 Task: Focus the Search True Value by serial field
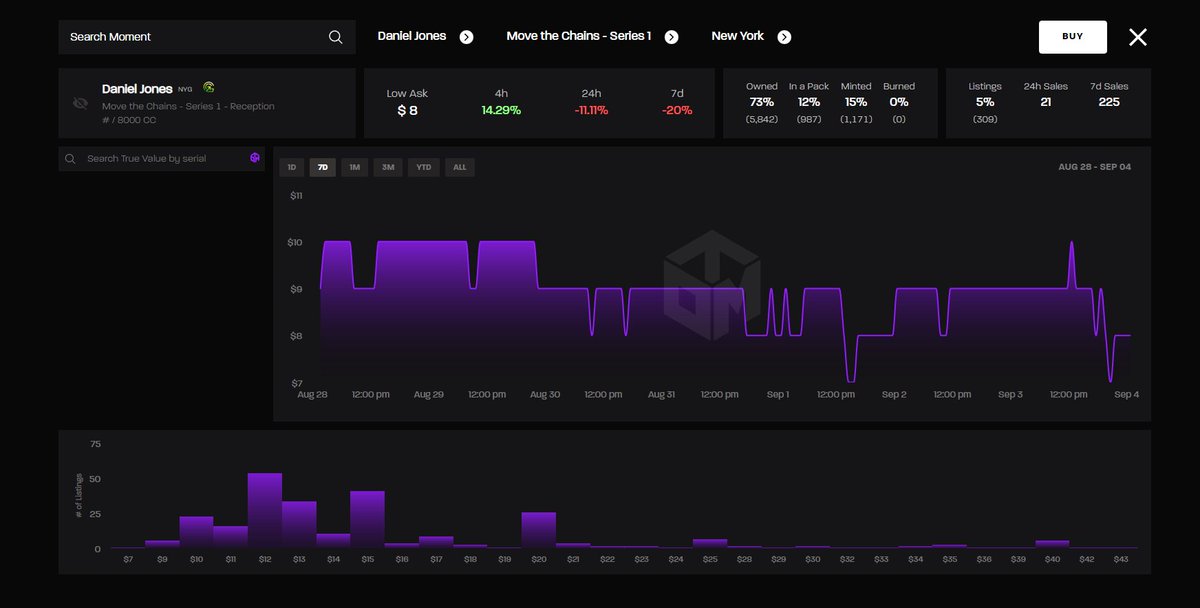pos(162,158)
